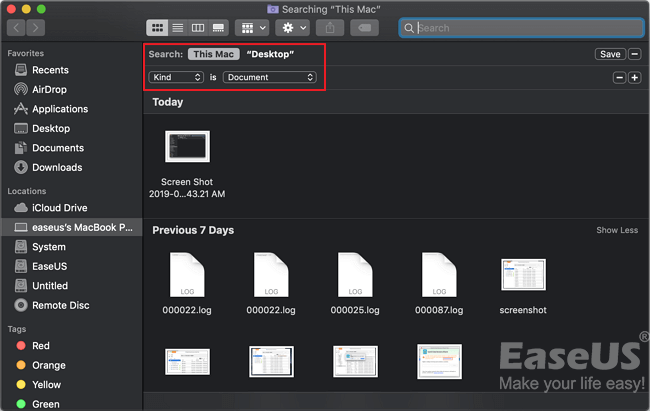
Task: Switch to list view in toolbar
Action: pos(177,28)
